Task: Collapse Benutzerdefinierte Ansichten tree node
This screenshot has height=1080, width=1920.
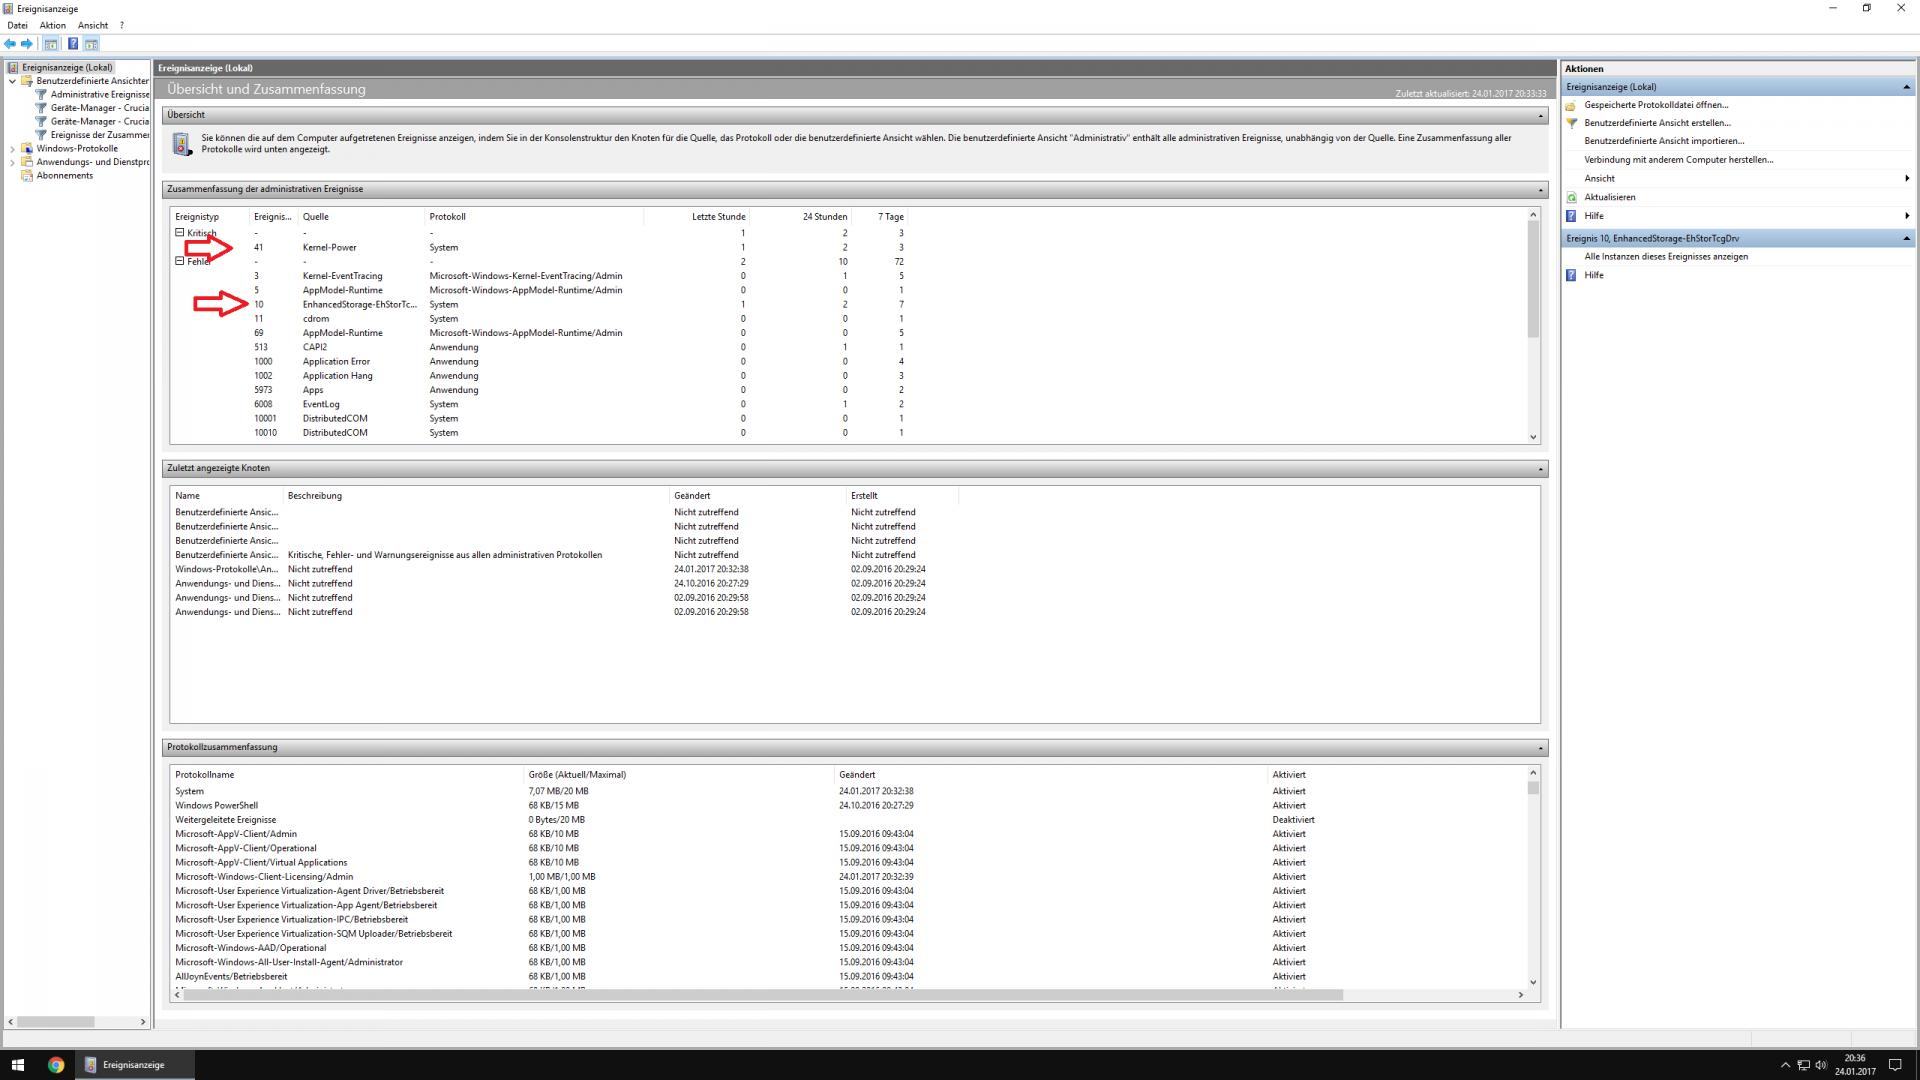Action: [12, 81]
